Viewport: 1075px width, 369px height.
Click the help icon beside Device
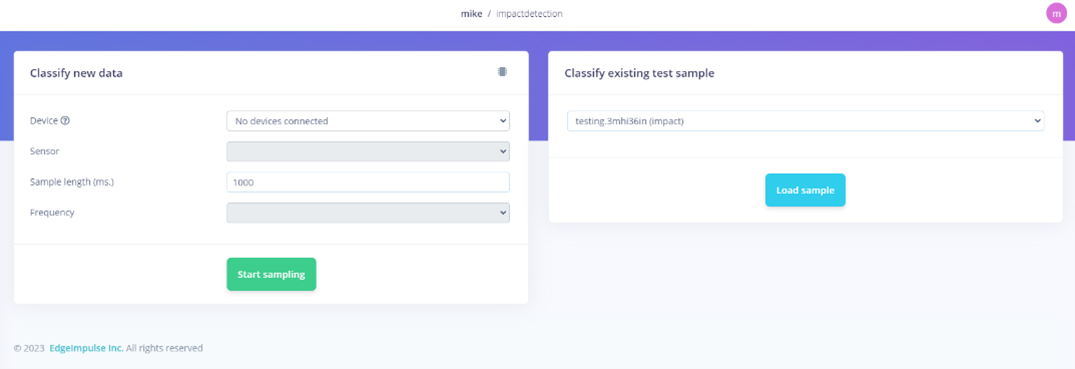tap(66, 121)
